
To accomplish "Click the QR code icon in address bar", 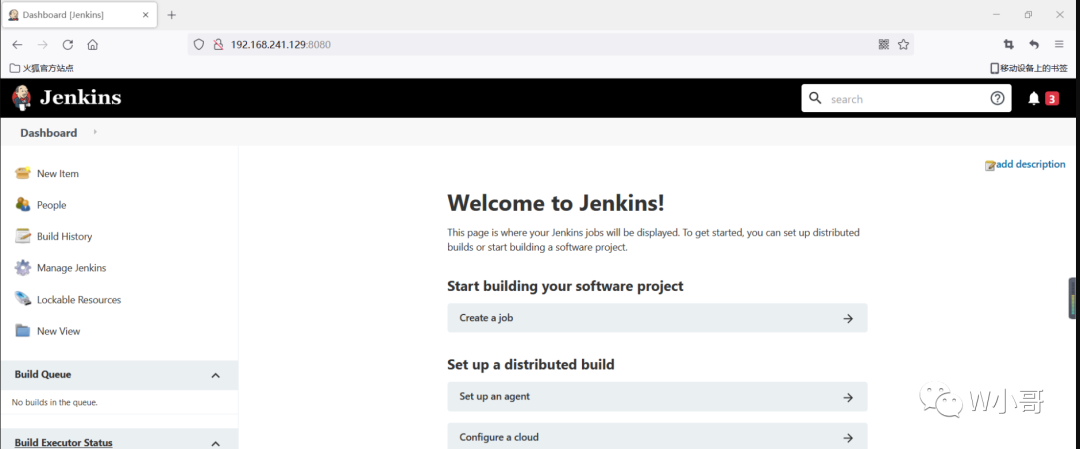I will [x=884, y=45].
